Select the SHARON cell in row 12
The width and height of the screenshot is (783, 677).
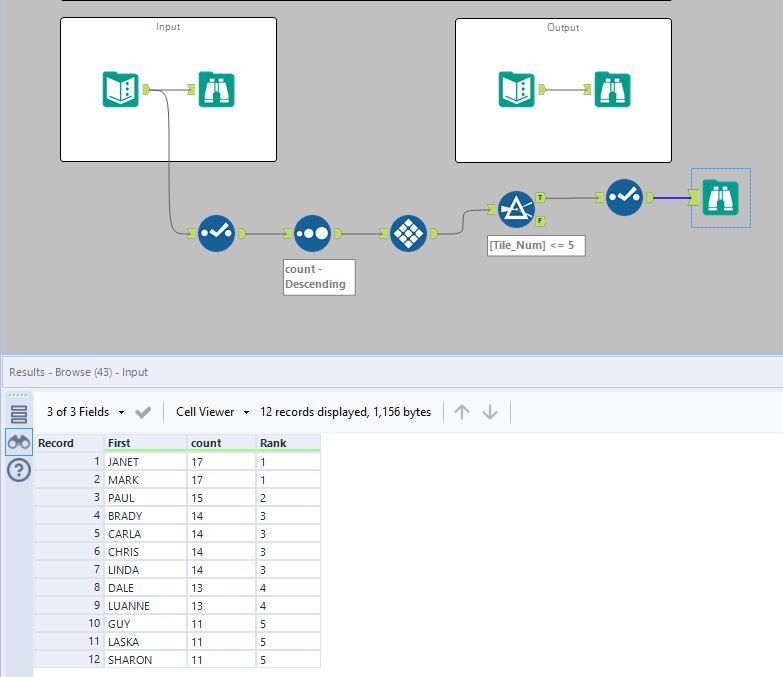click(145, 660)
